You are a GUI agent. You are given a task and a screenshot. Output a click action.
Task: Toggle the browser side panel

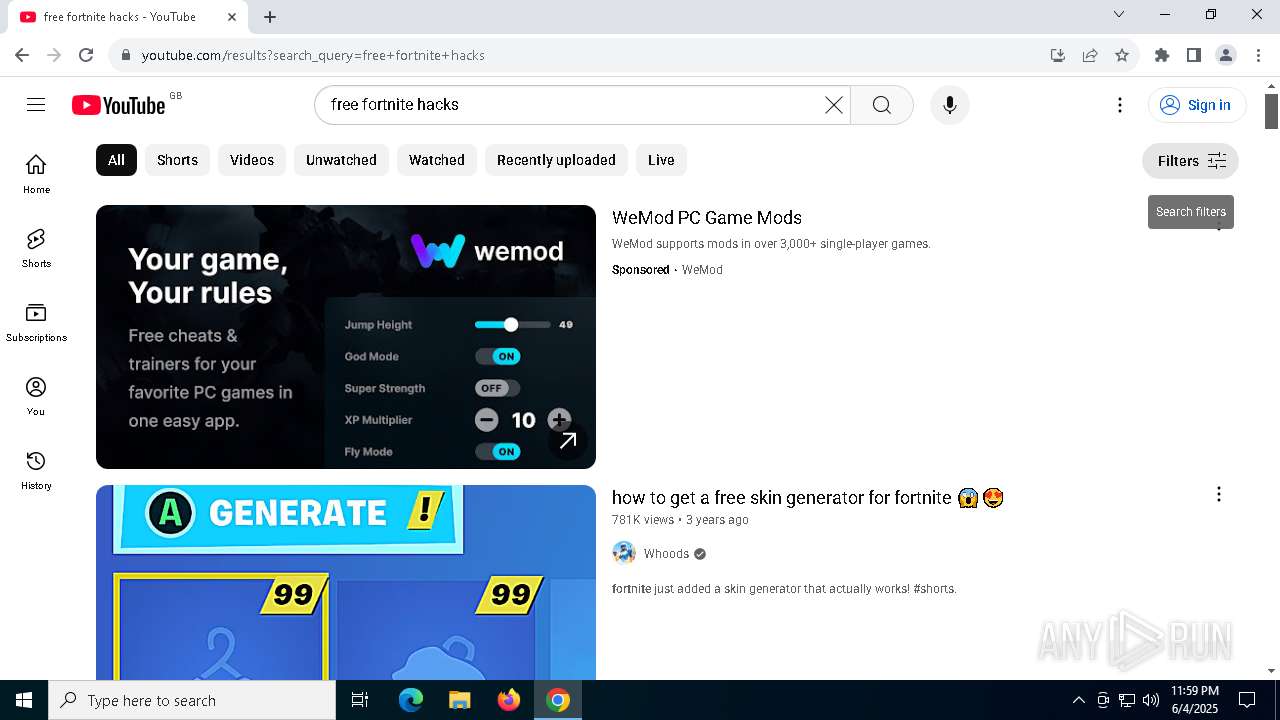1193,55
